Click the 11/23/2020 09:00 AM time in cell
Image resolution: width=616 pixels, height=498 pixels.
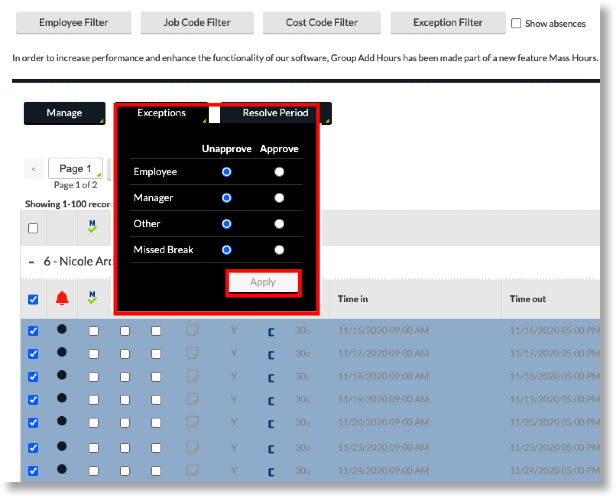[383, 448]
